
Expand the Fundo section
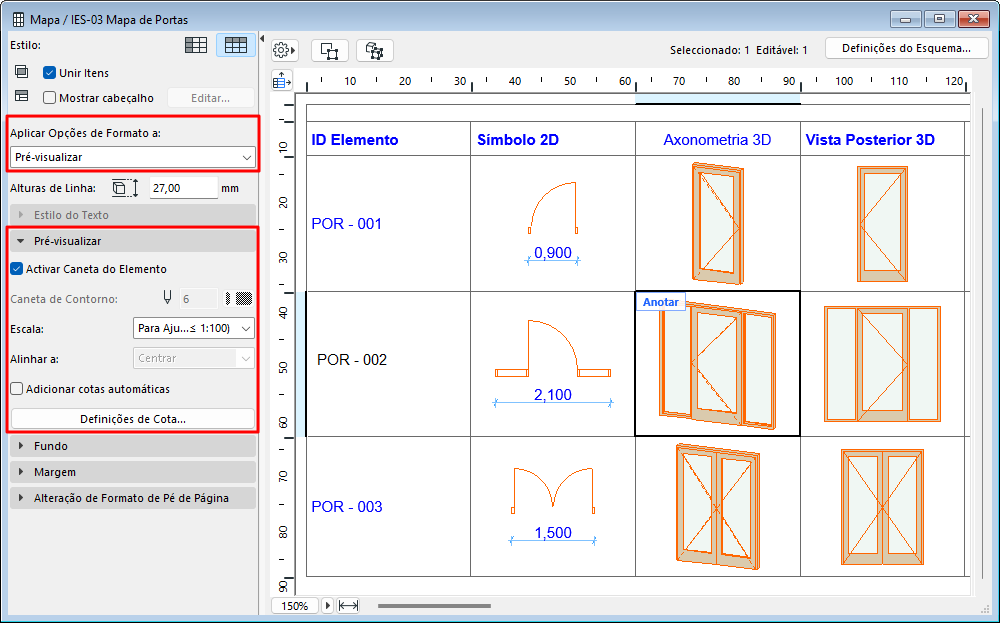(133, 446)
